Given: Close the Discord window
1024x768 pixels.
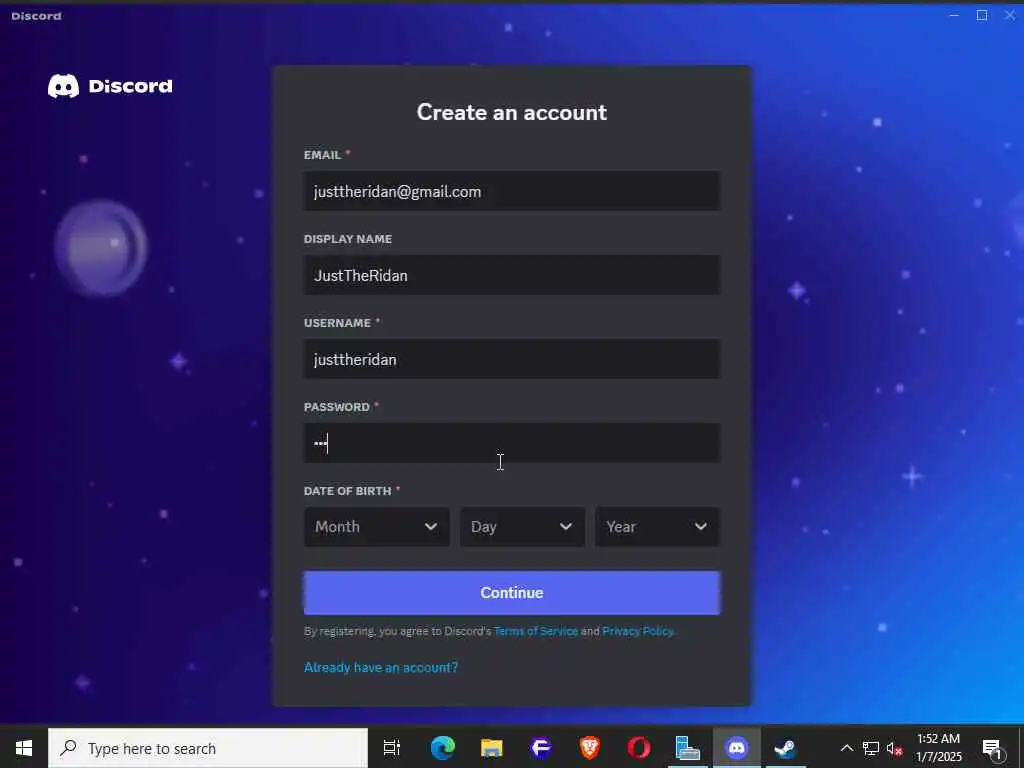Looking at the screenshot, I should (1010, 15).
